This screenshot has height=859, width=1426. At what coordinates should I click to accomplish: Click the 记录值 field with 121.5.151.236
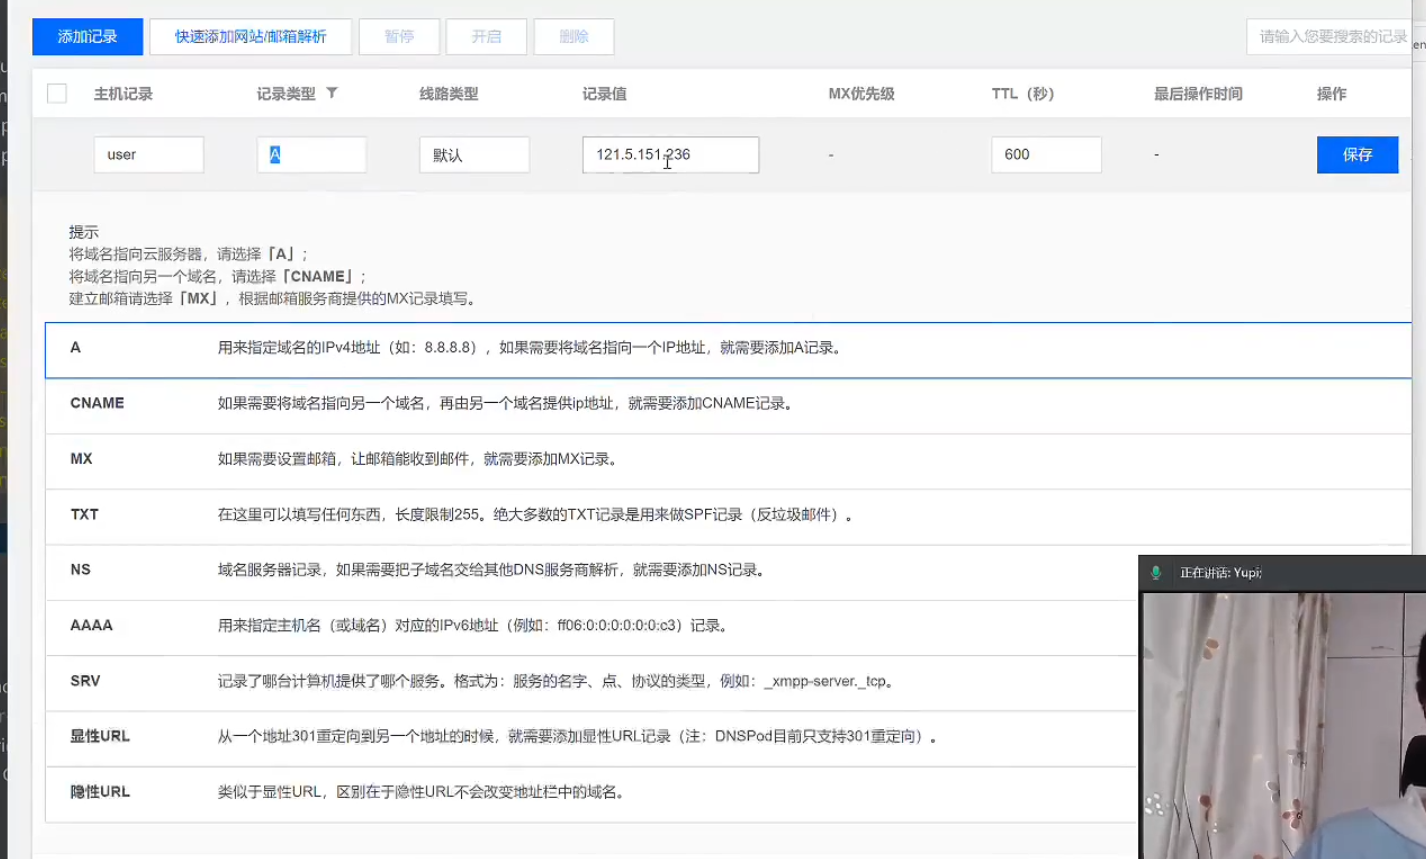pos(671,155)
